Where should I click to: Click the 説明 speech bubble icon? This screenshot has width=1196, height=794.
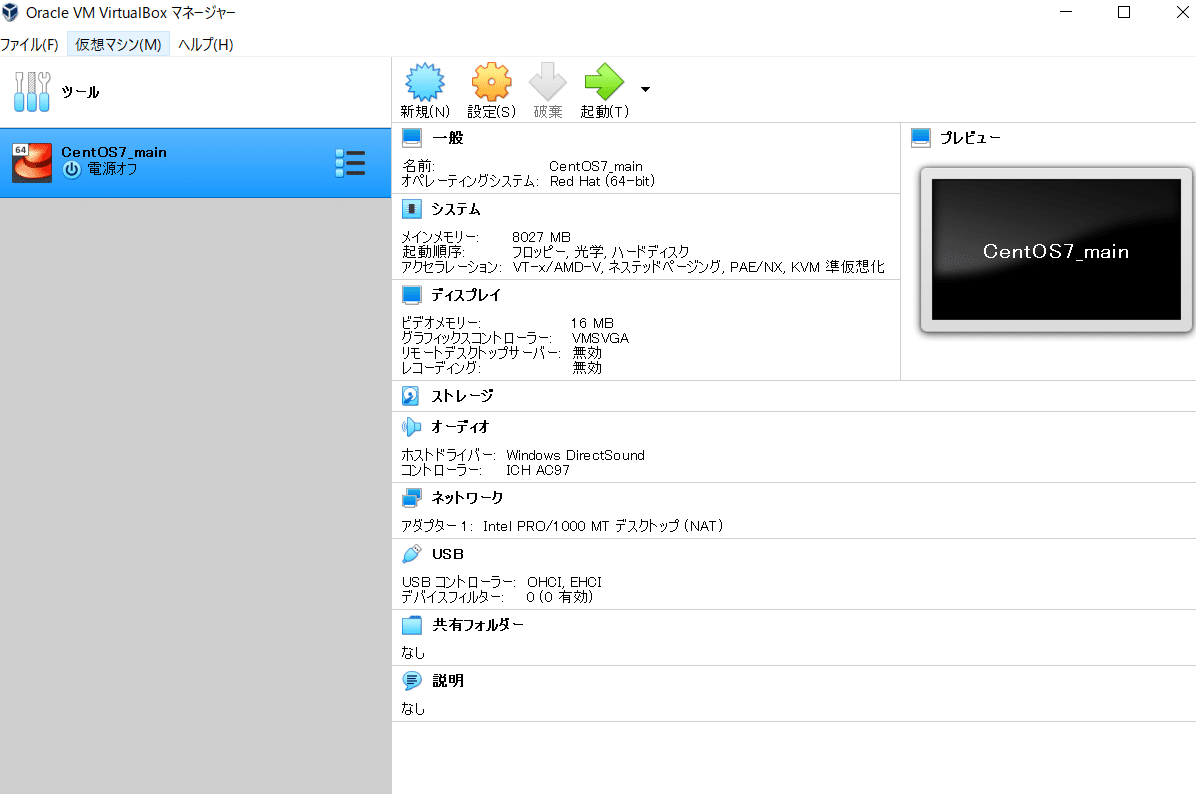pos(412,681)
